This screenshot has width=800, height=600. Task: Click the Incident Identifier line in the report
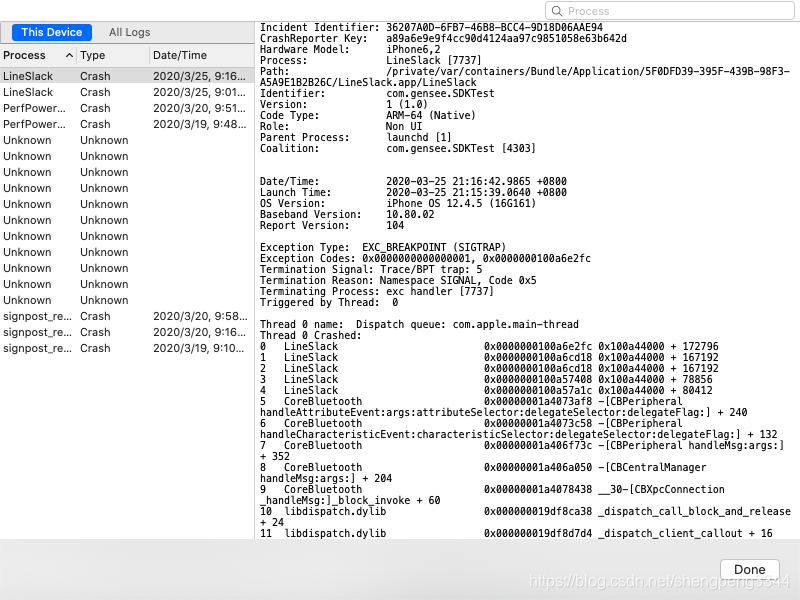pos(431,28)
